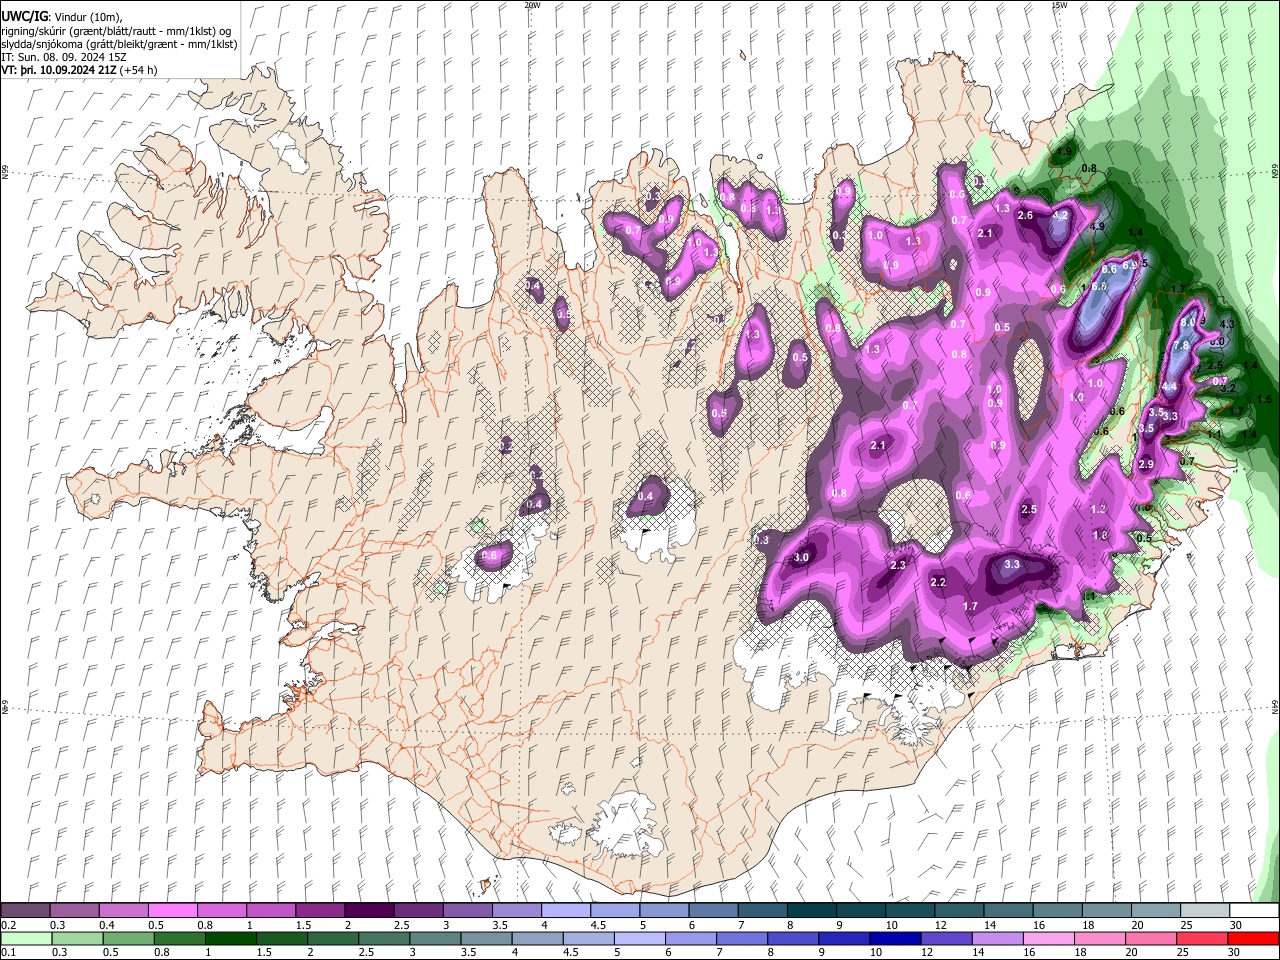Click the '2.9' precipitation value on the map
Image resolution: width=1280 pixels, height=960 pixels.
pos(1146,465)
